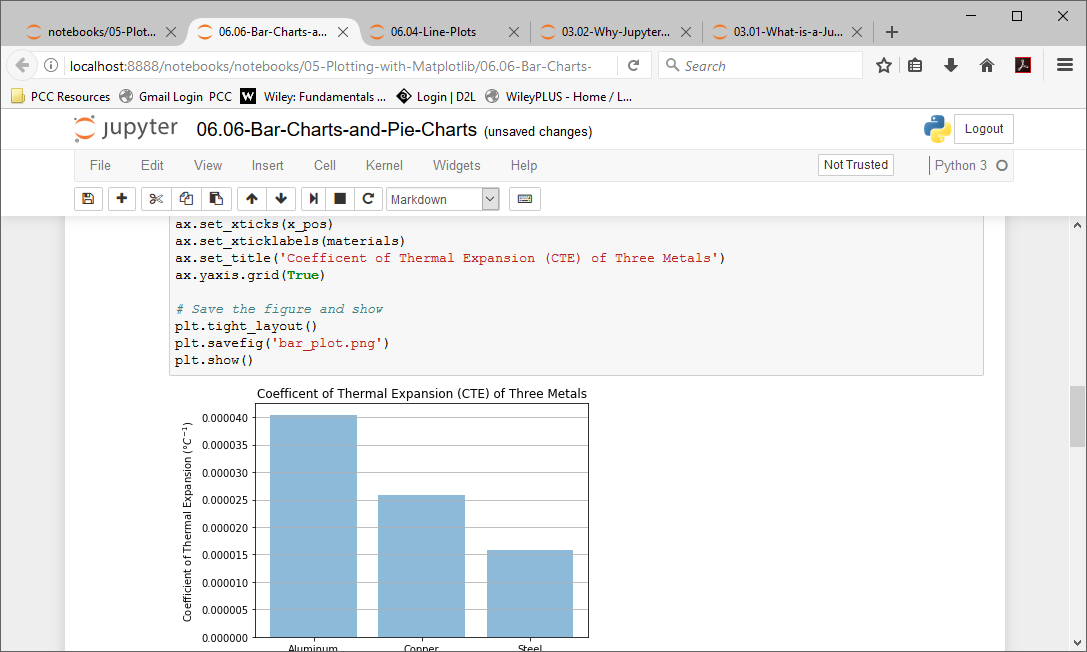The height and width of the screenshot is (652, 1087).
Task: Cut the selected cell with scissors icon
Action: point(155,198)
